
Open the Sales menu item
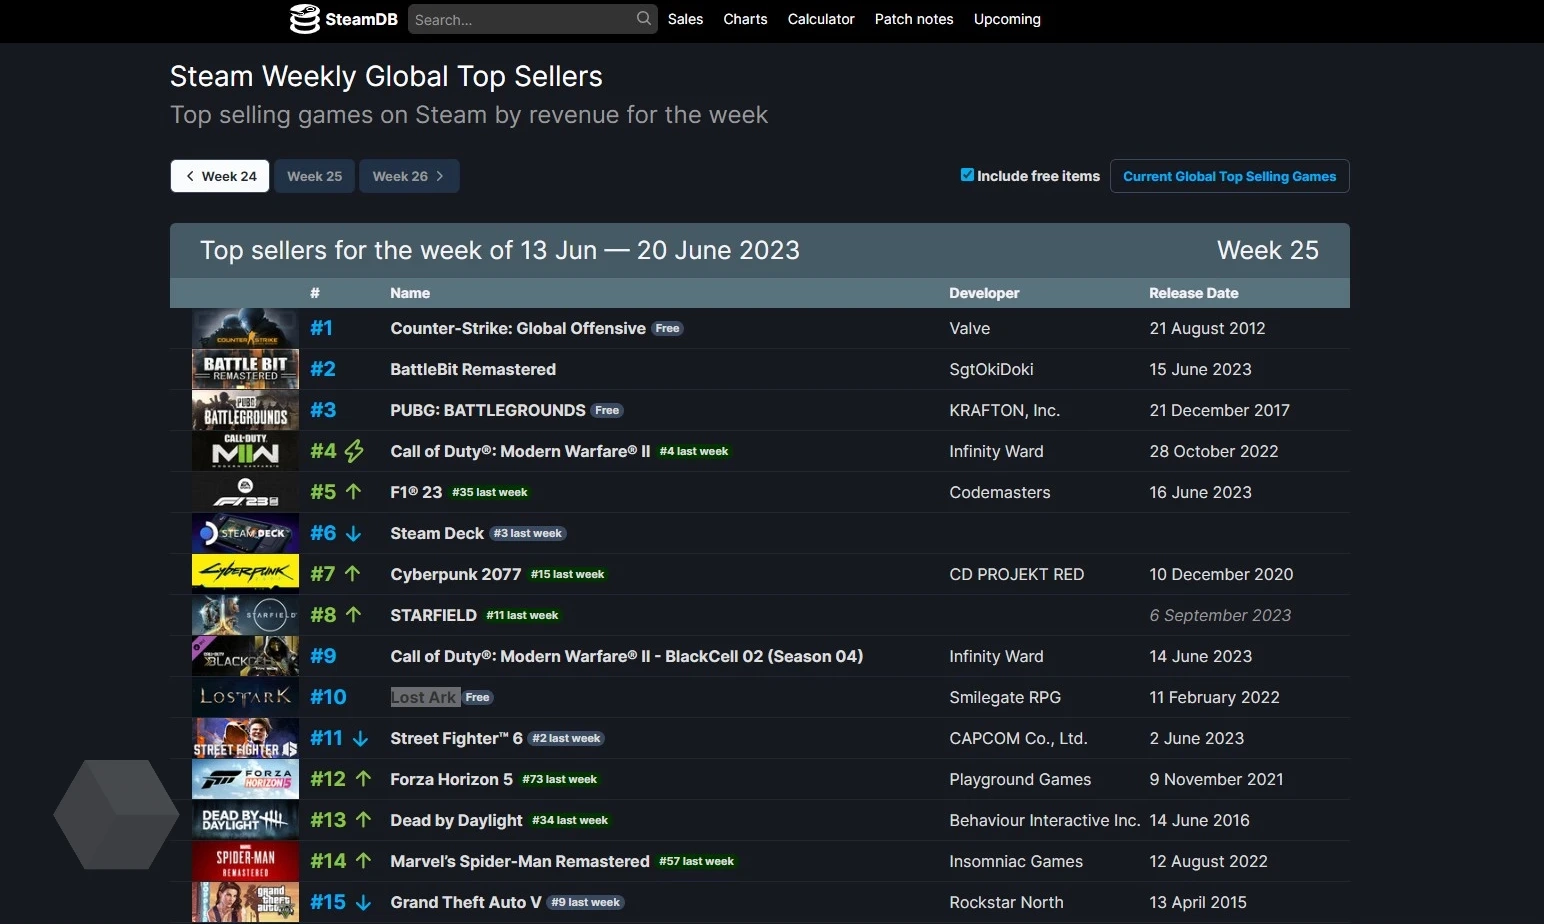point(686,19)
